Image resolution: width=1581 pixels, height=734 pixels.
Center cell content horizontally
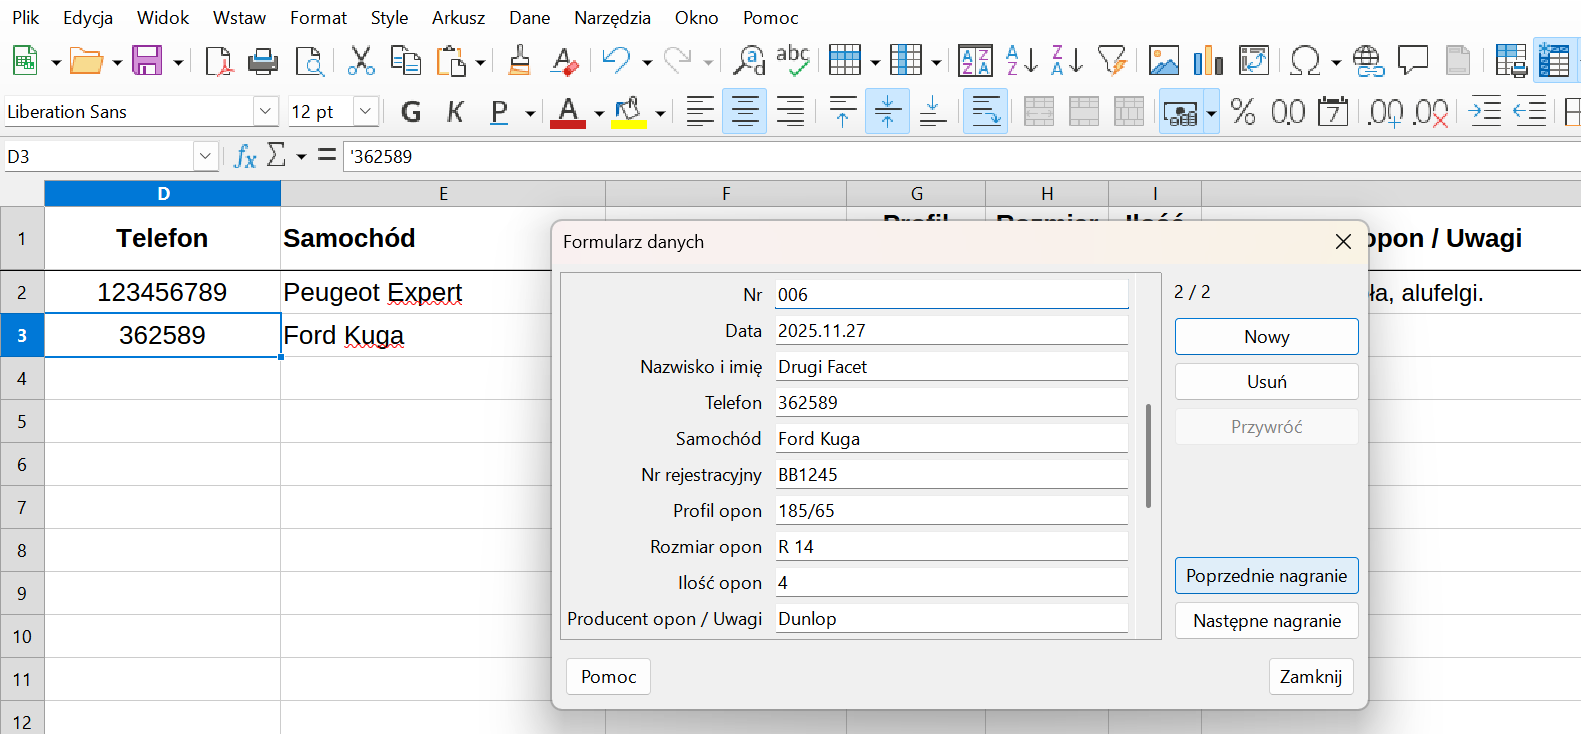(745, 112)
